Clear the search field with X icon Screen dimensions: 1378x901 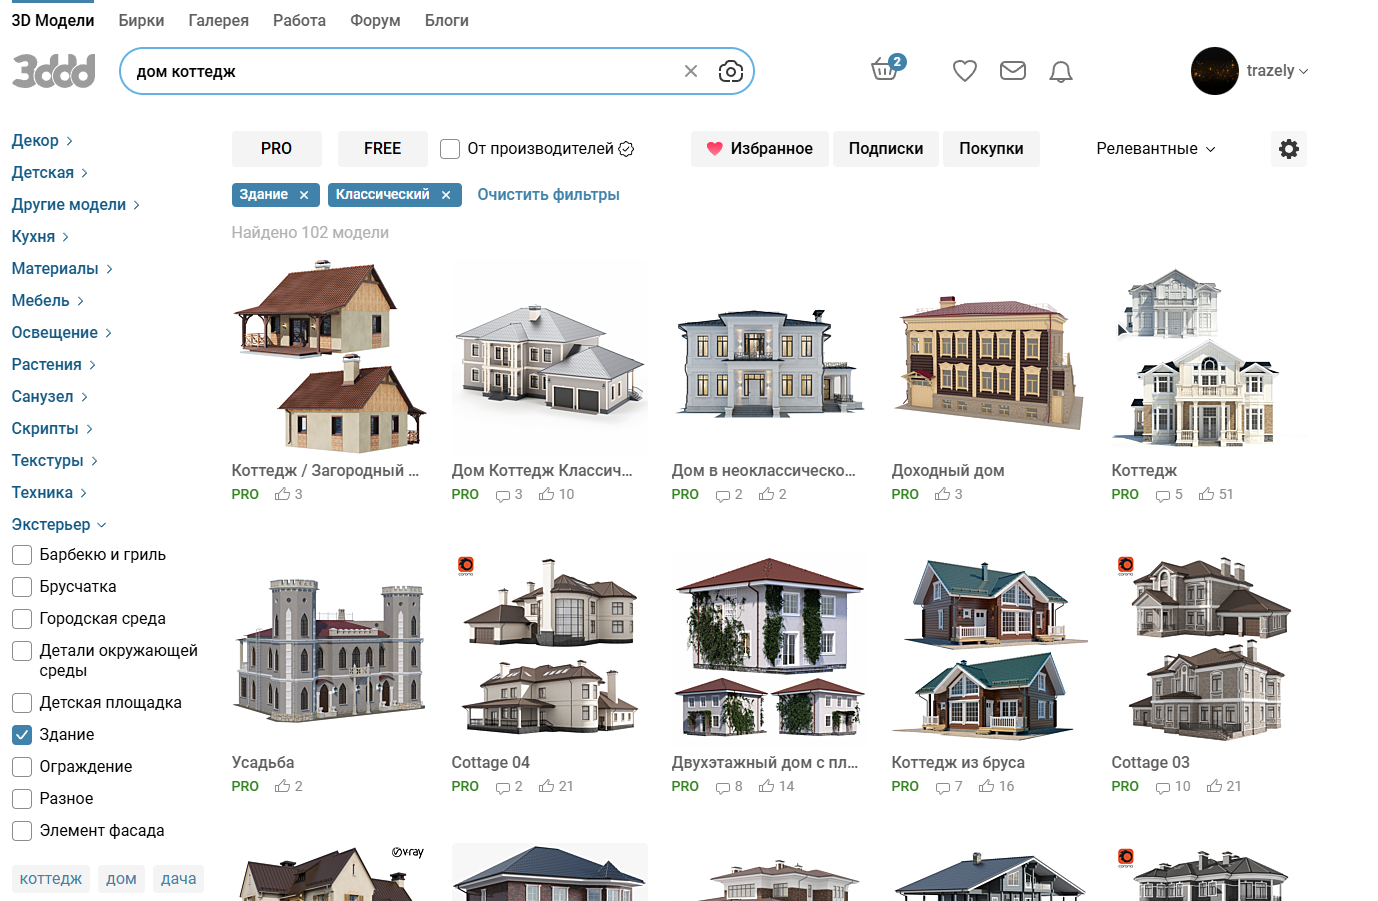691,71
